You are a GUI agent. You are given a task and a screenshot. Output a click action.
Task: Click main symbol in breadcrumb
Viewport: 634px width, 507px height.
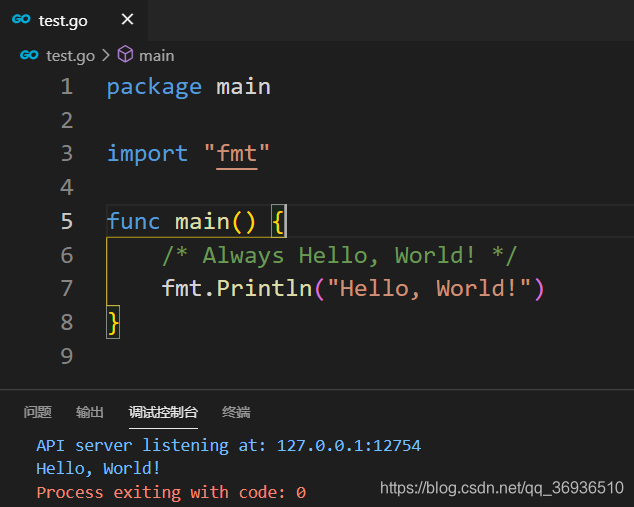pyautogui.click(x=156, y=56)
